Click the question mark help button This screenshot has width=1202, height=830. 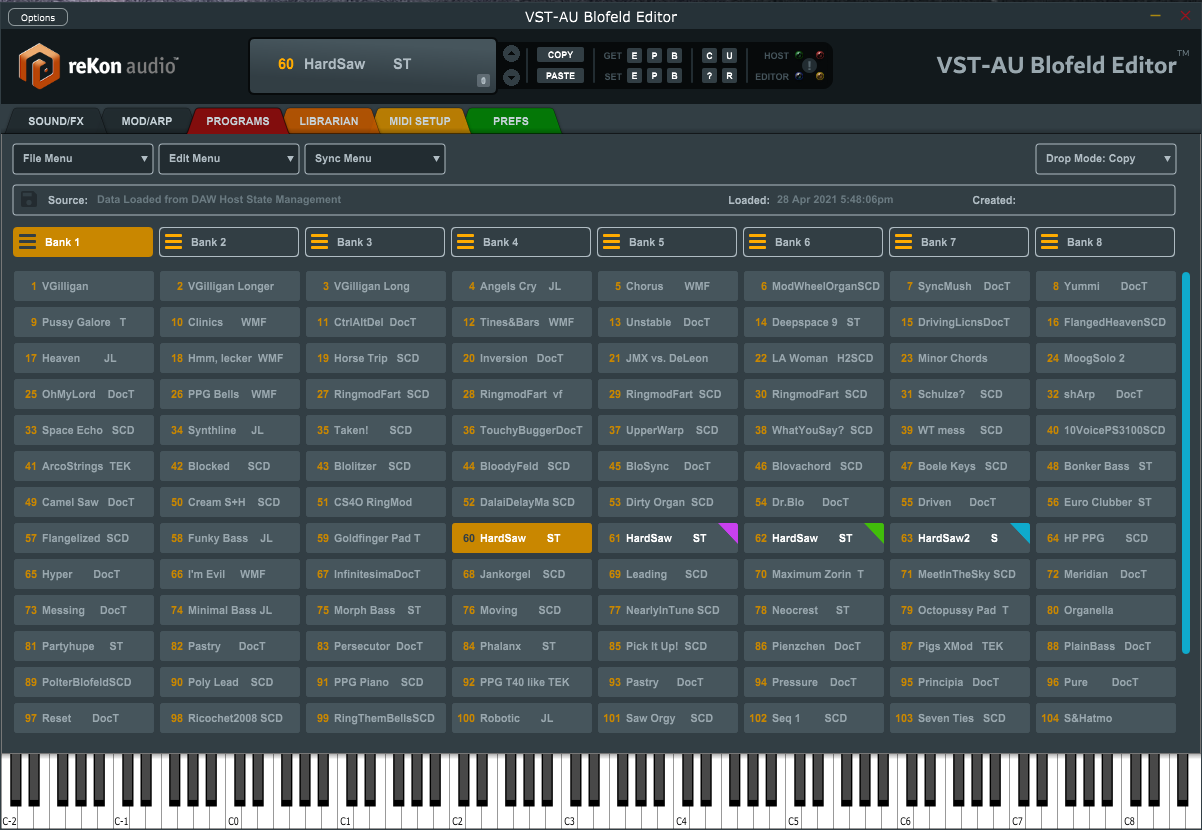tap(709, 76)
